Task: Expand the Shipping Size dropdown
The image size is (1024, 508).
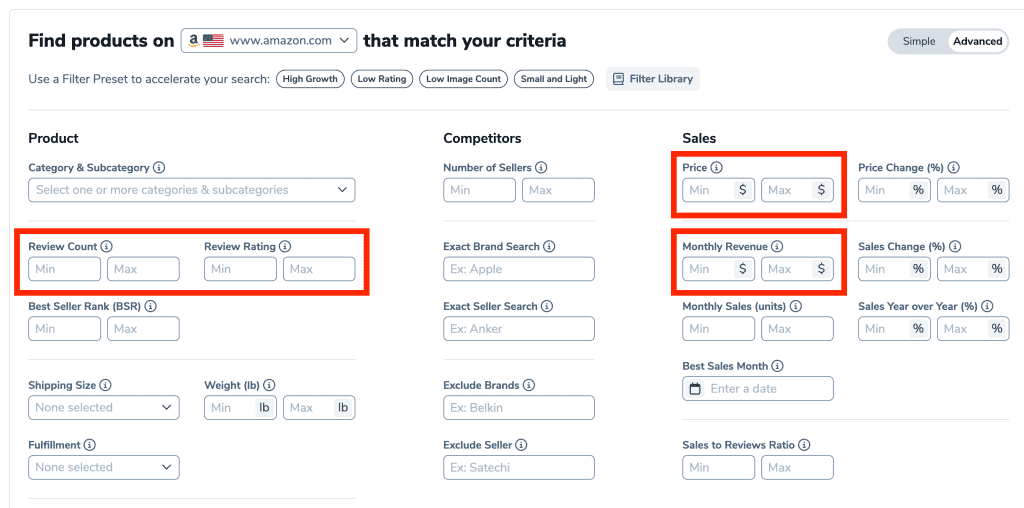Action: (104, 407)
